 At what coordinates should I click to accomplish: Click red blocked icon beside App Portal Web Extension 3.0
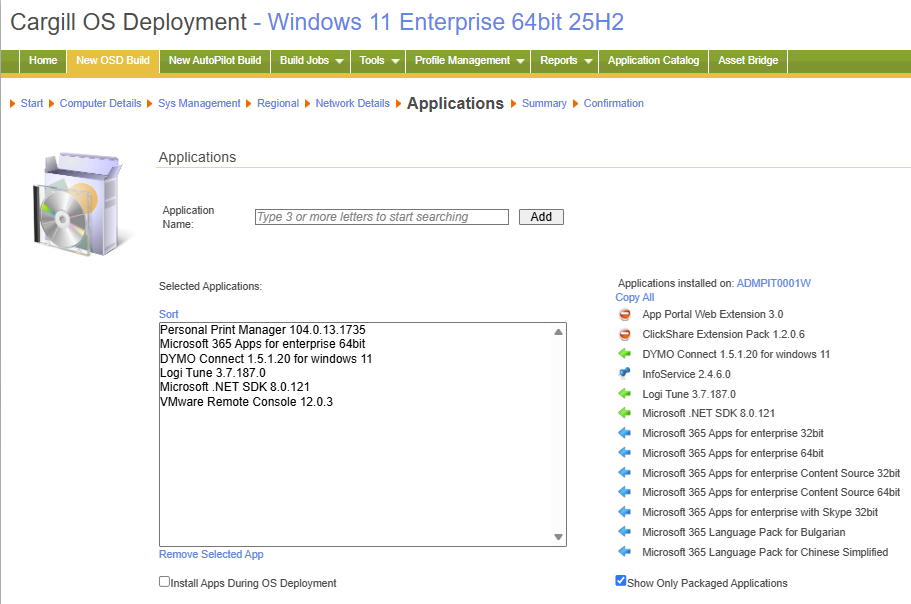(625, 314)
